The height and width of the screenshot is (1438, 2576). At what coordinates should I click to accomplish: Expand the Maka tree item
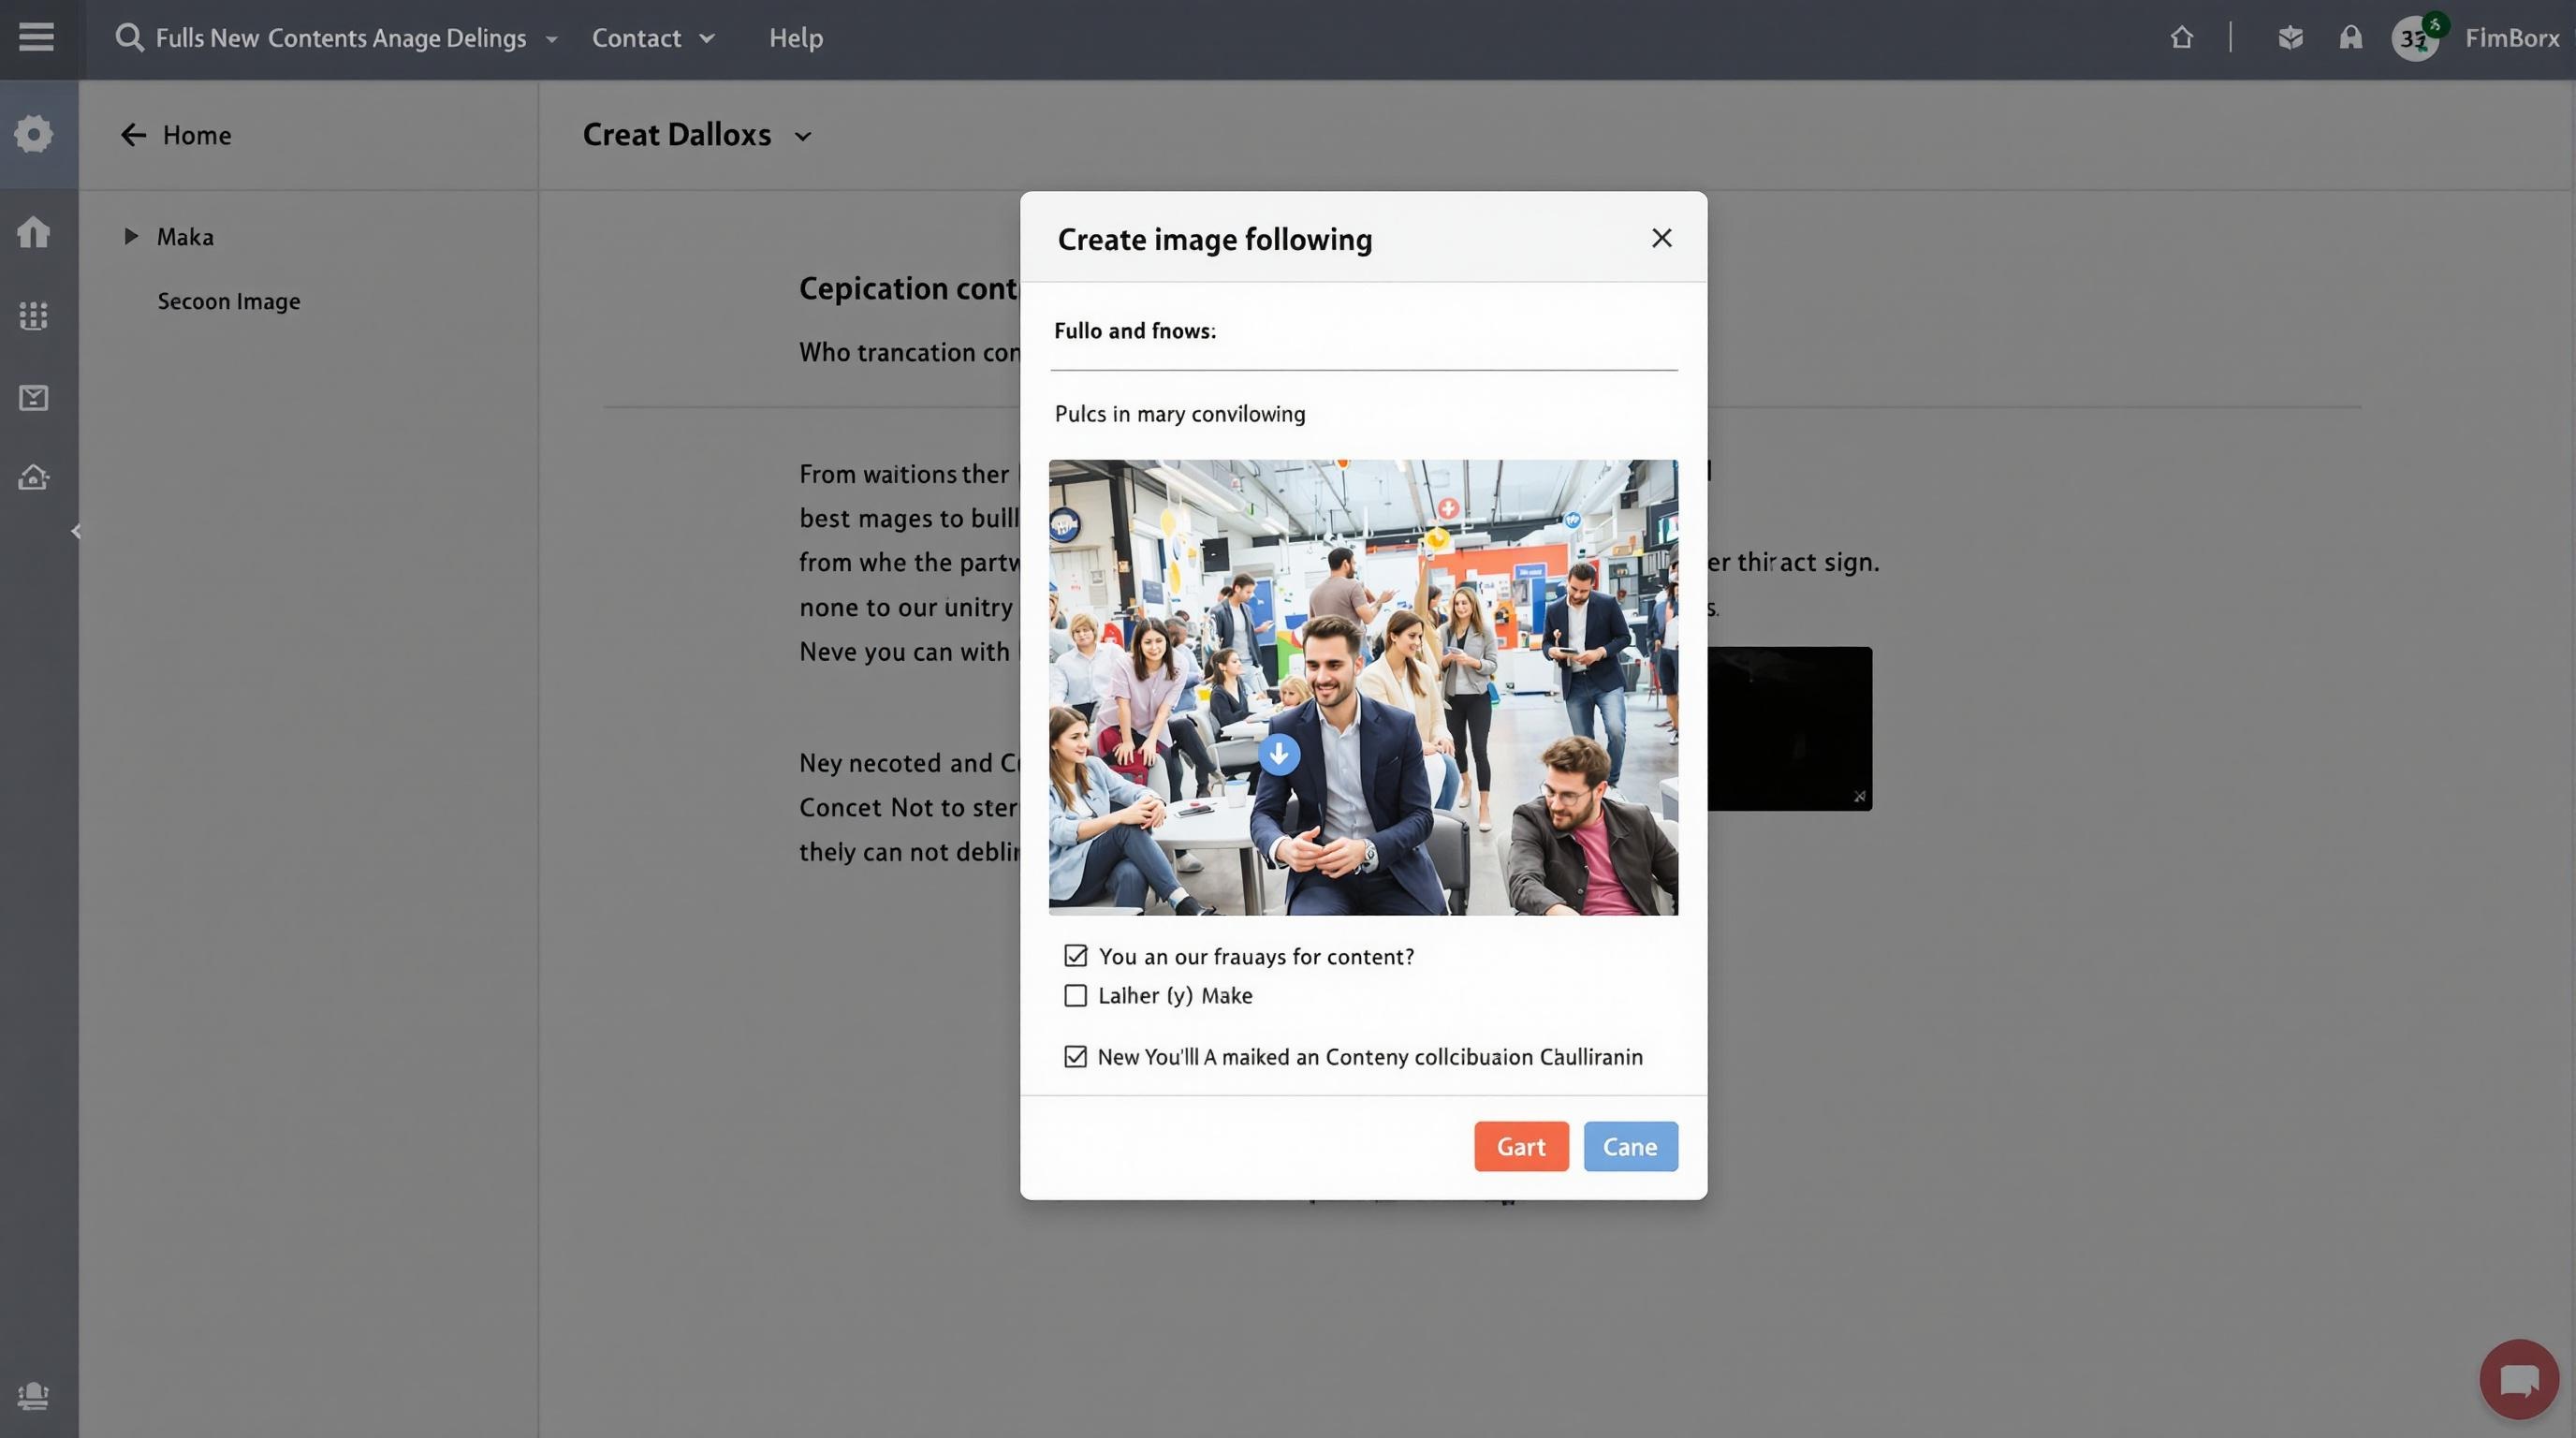[x=131, y=237]
